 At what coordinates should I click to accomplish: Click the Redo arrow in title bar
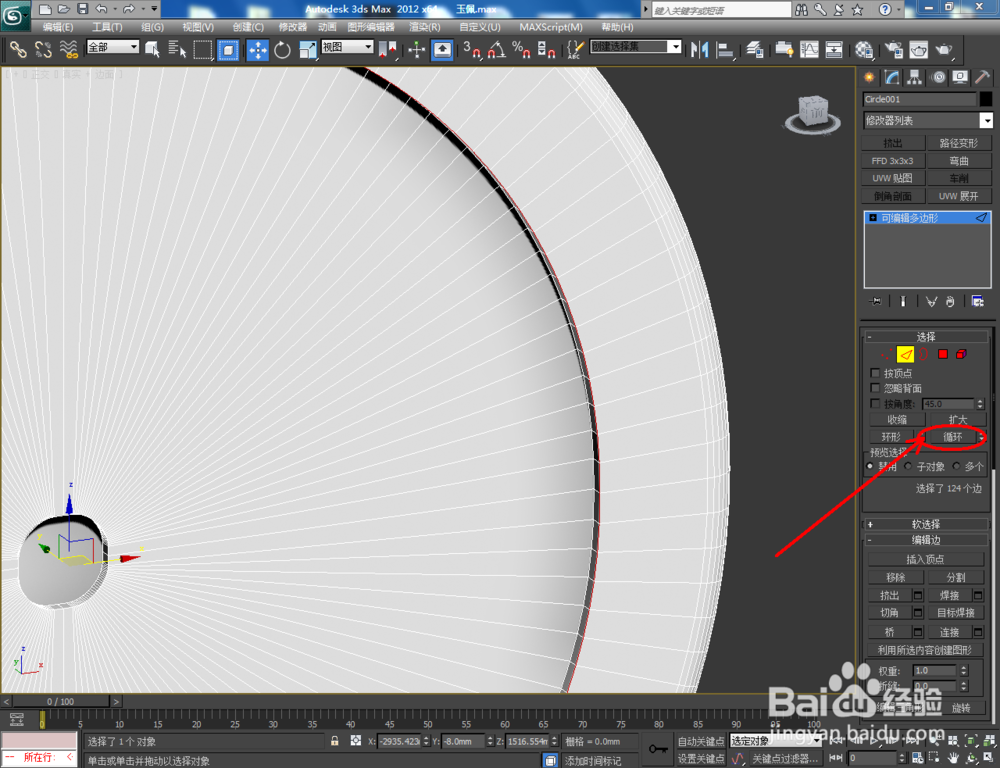129,9
